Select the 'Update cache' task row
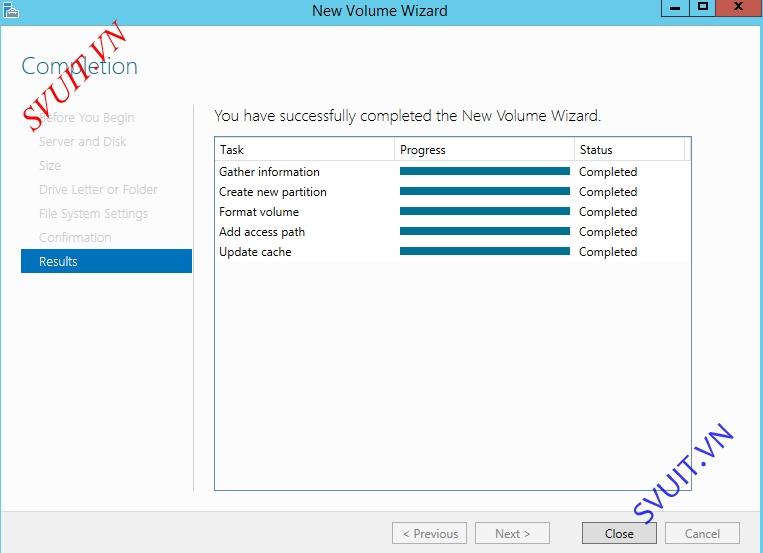This screenshot has width=763, height=553. click(x=453, y=251)
